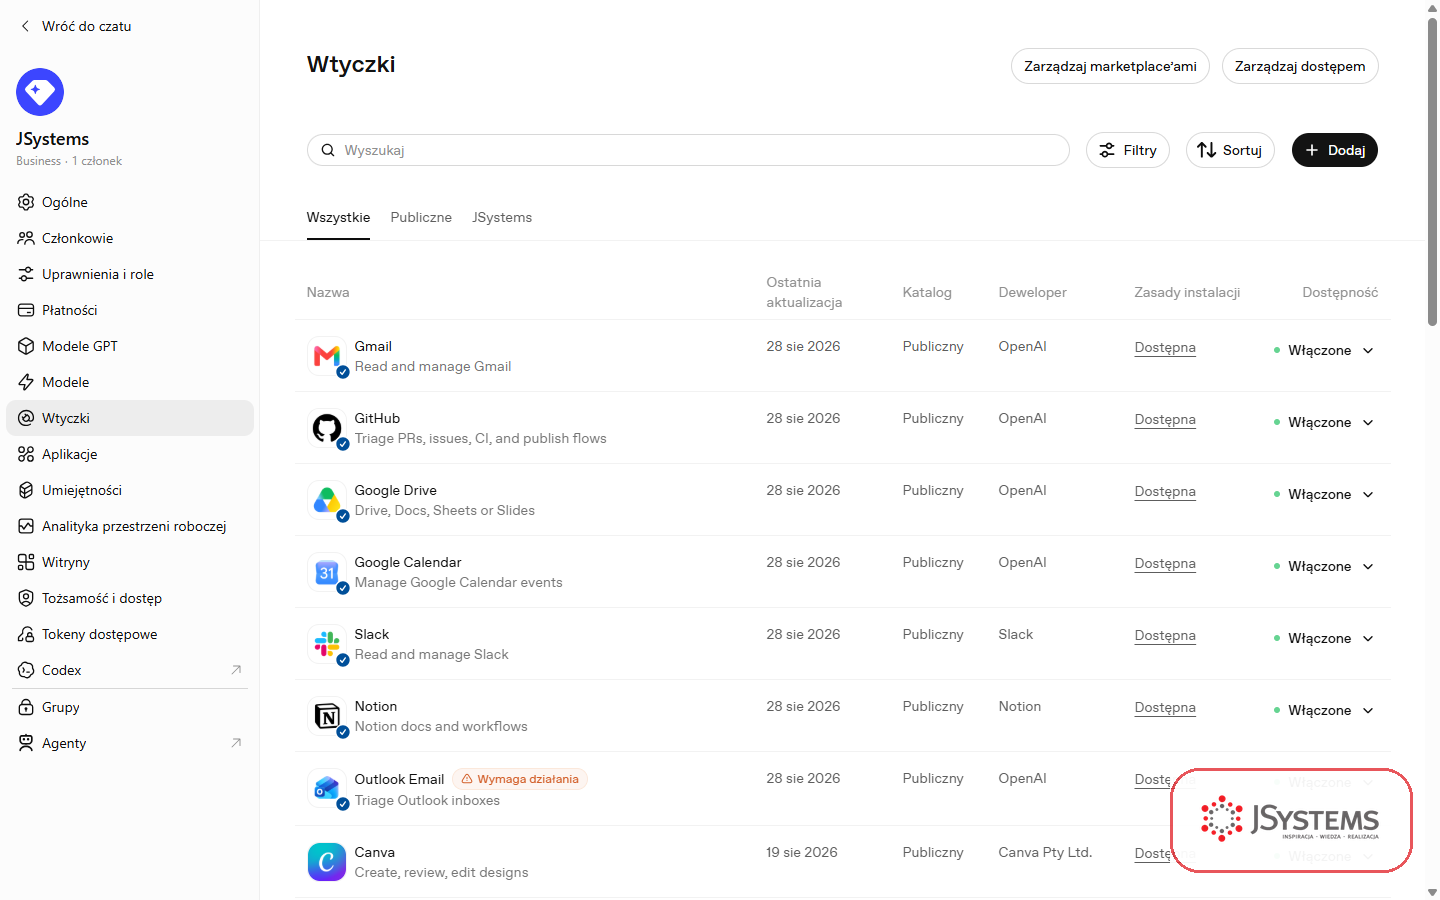This screenshot has width=1440, height=900.
Task: Click the Zarządzaj marketplace'ami button
Action: (1110, 66)
